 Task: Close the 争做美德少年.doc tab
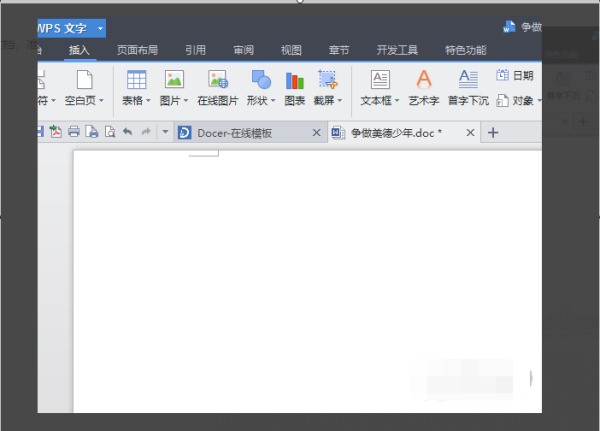[470, 133]
